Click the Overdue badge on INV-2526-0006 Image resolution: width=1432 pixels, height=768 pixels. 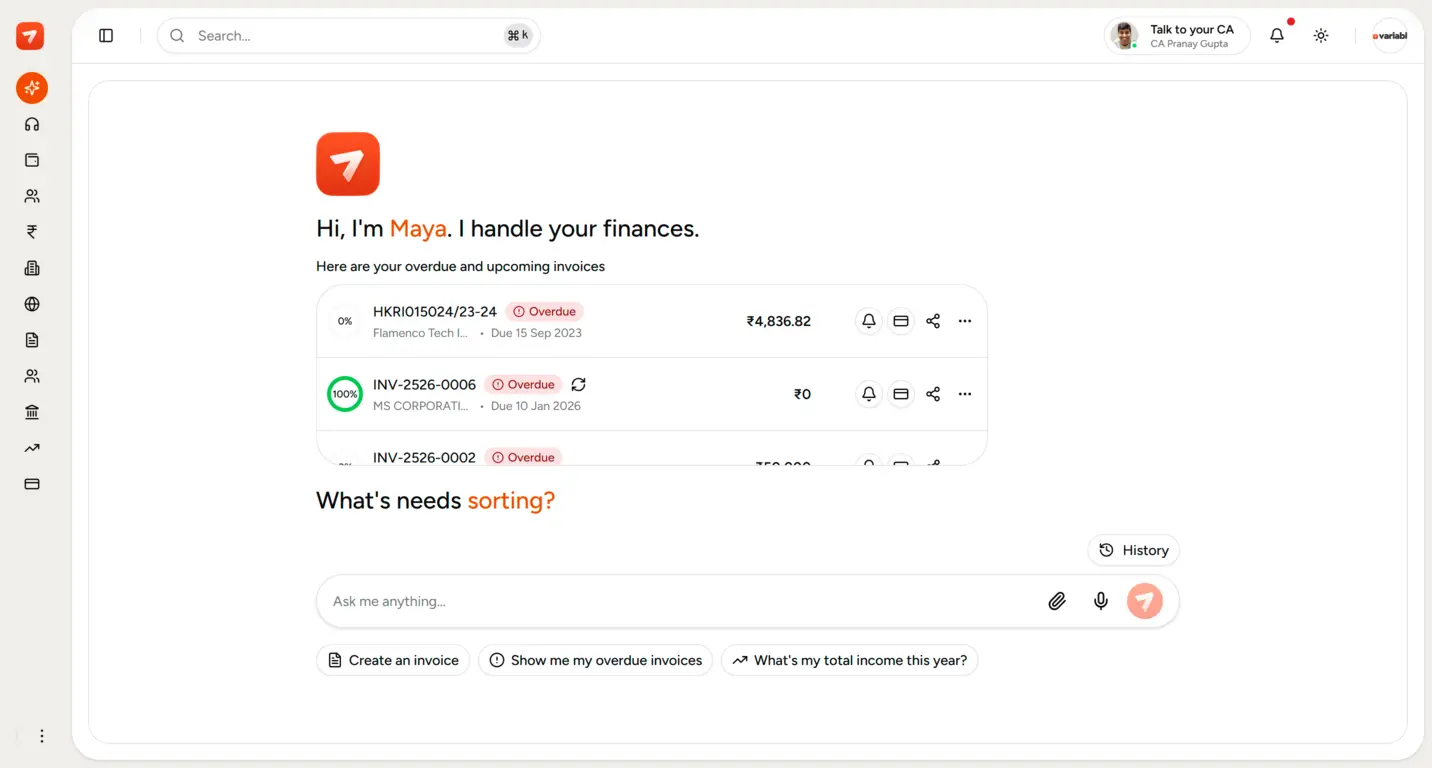524,384
